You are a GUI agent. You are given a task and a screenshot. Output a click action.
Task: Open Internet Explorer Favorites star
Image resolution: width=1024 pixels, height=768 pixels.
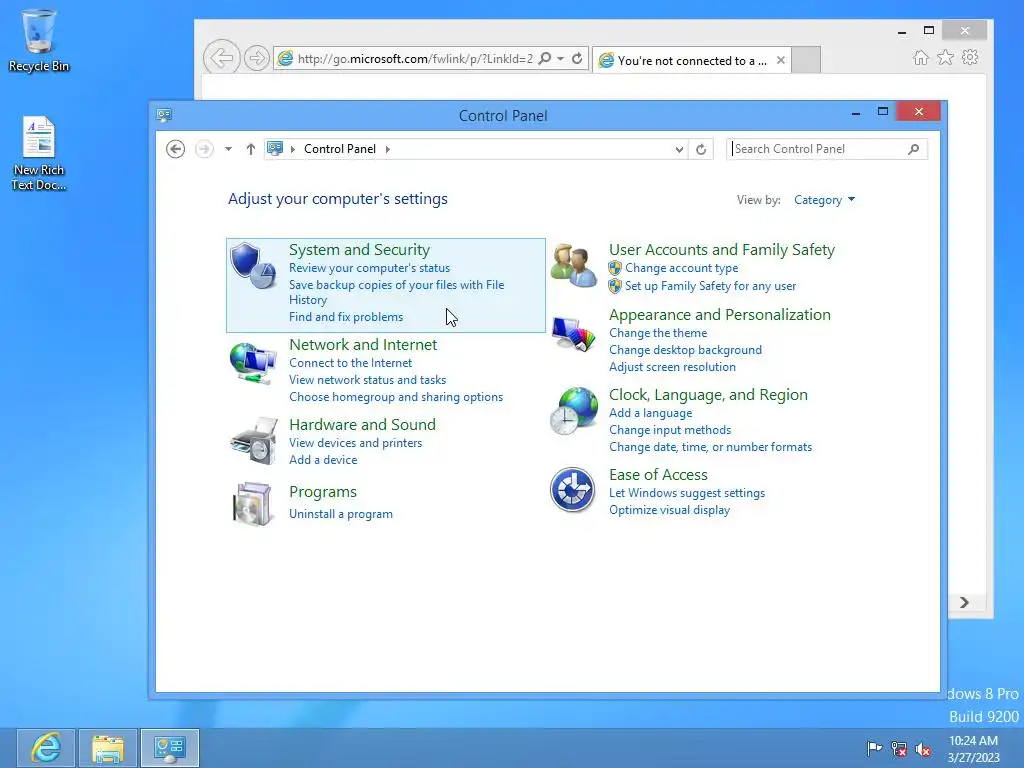[945, 58]
